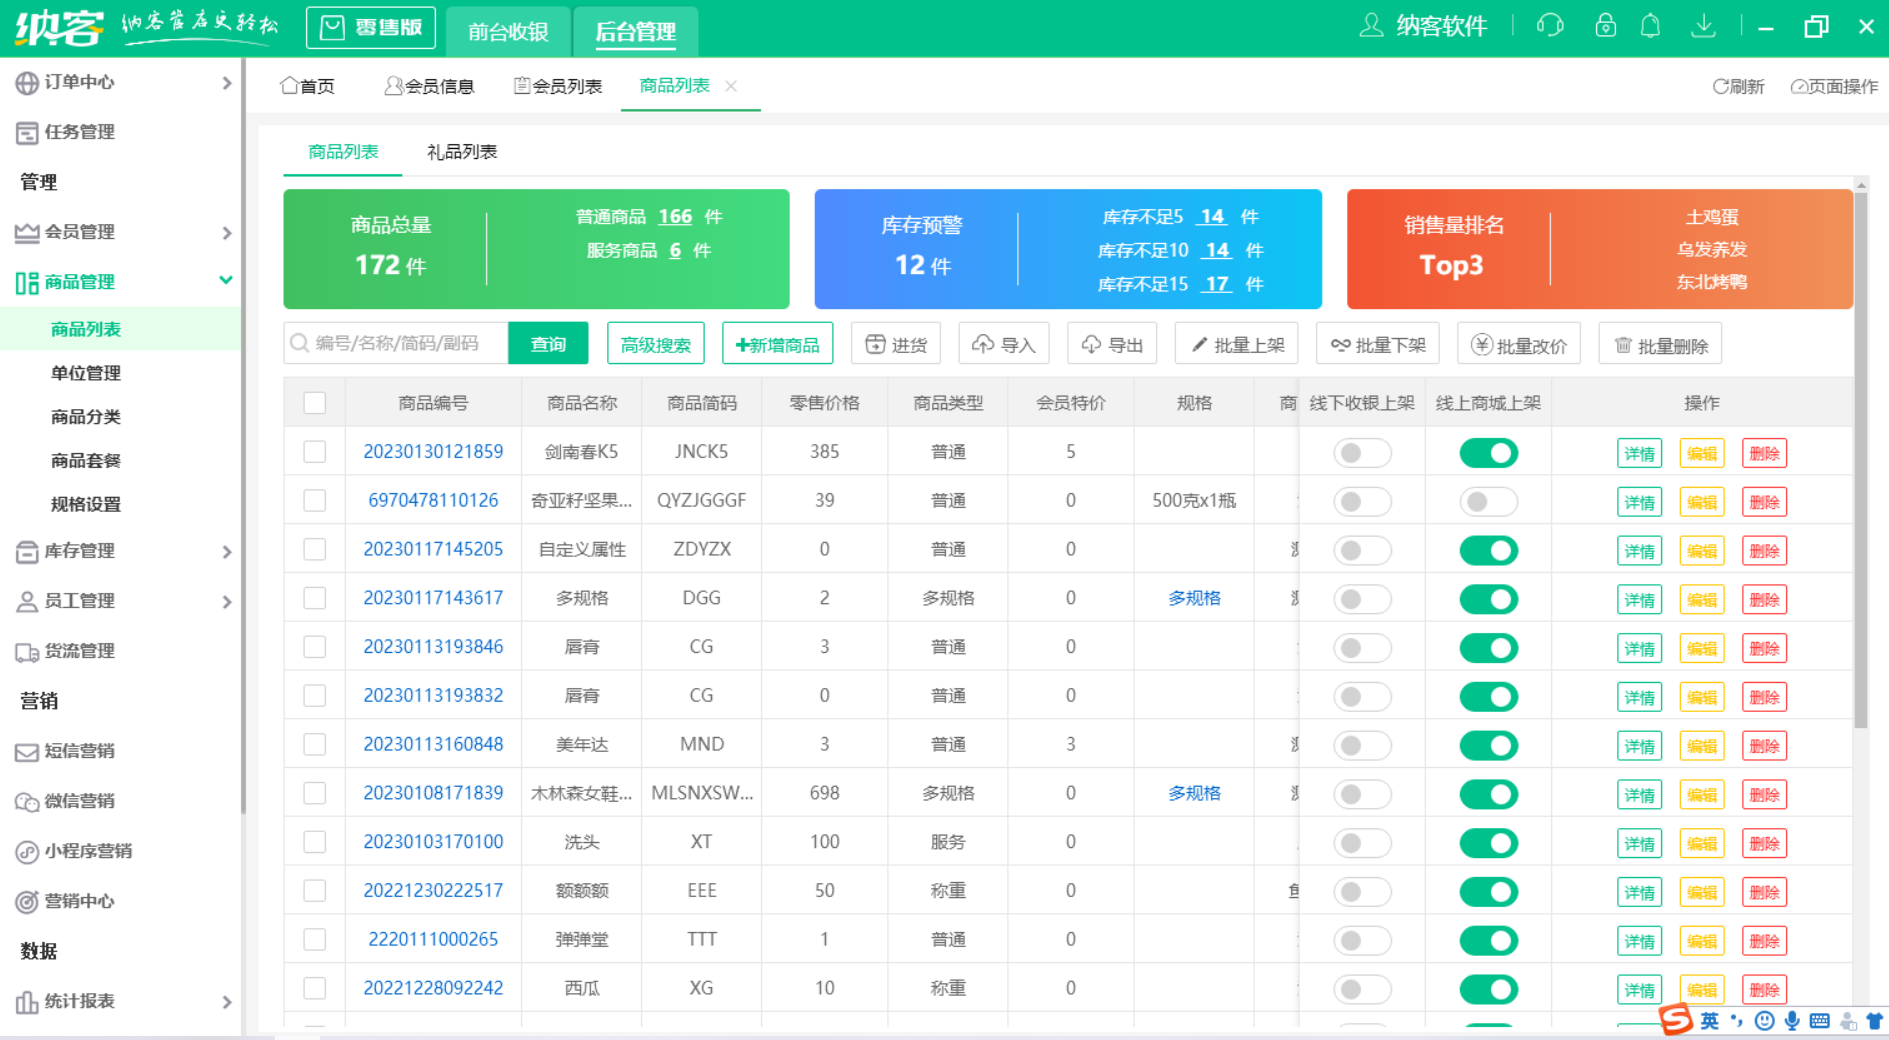Click the 查询 search button
This screenshot has width=1889, height=1040.
click(x=548, y=344)
